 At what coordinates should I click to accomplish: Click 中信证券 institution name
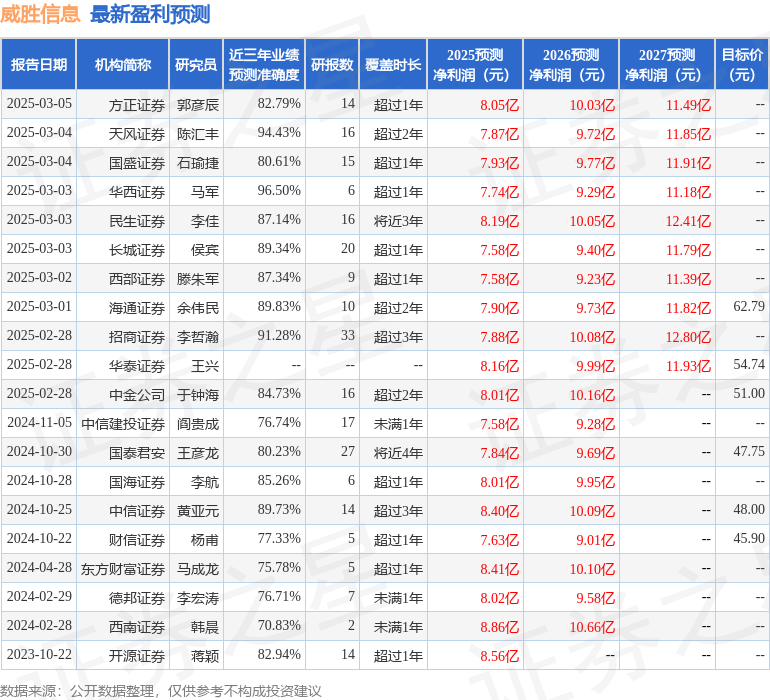(137, 511)
